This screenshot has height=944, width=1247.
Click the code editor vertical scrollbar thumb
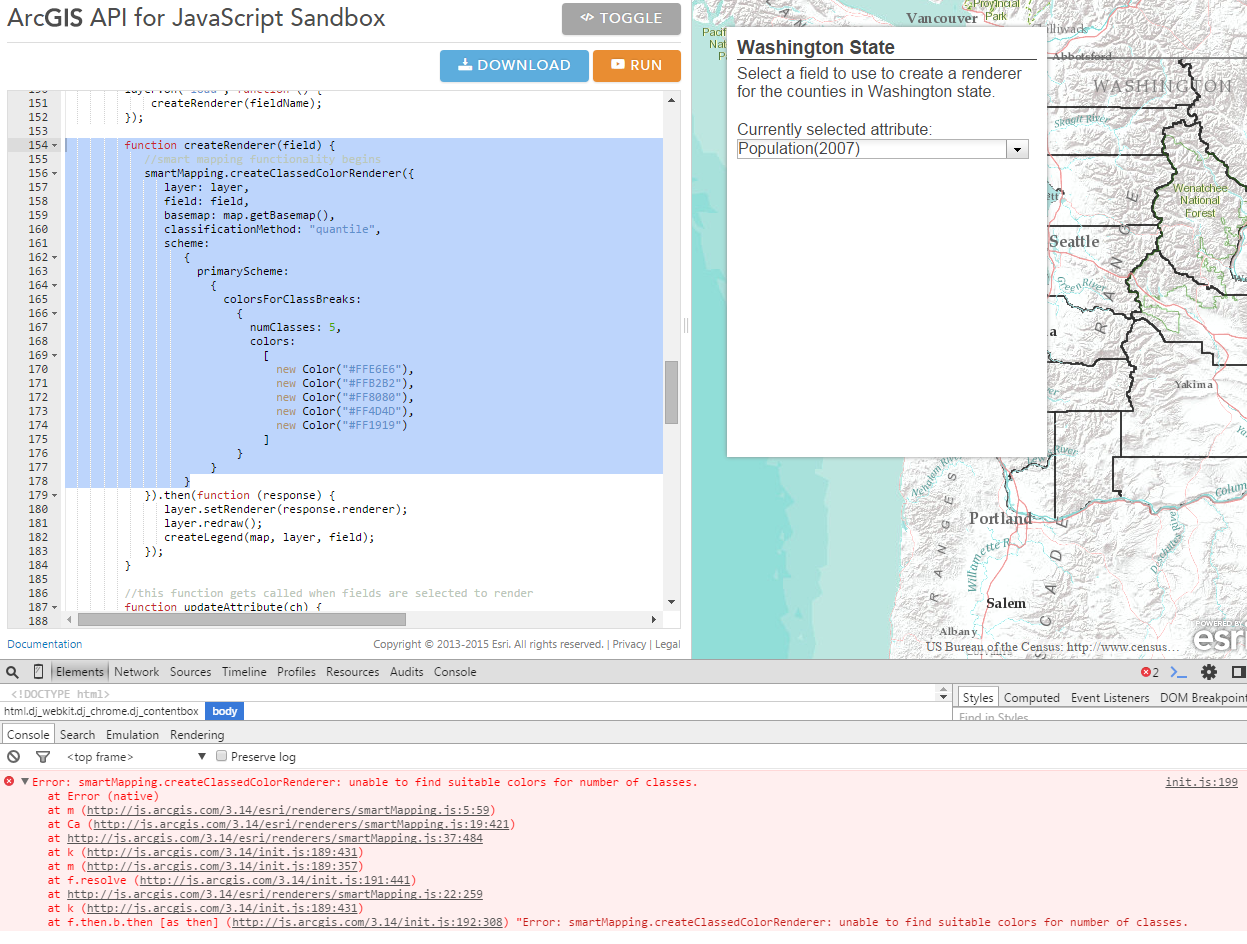pos(671,392)
